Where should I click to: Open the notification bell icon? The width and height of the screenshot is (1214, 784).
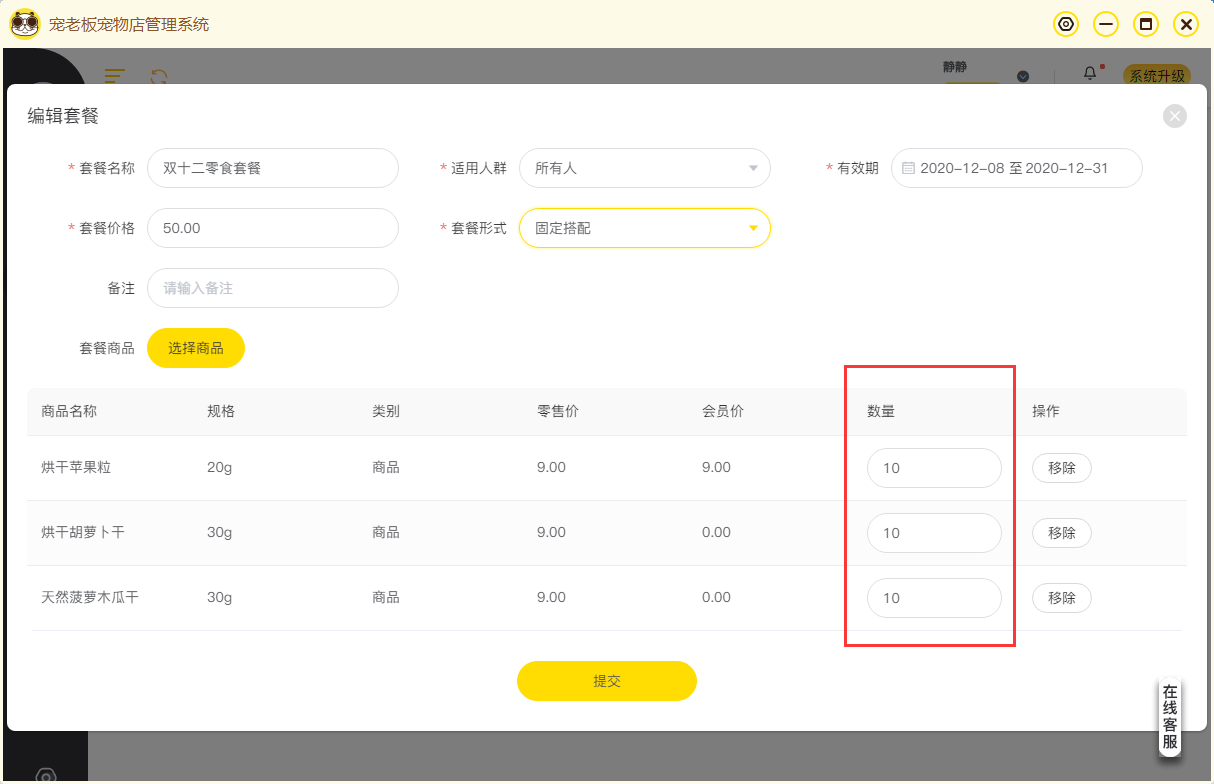[1090, 74]
